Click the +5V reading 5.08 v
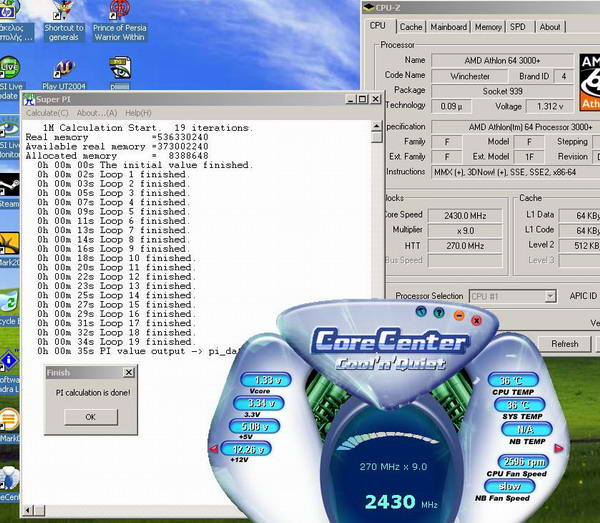This screenshot has height=523, width=600. [x=255, y=426]
